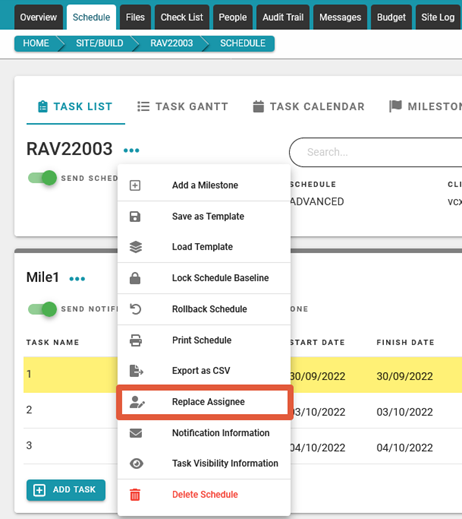Open the three-dot menu beside Mile1
Screen dimensions: 462x519
pos(77,279)
